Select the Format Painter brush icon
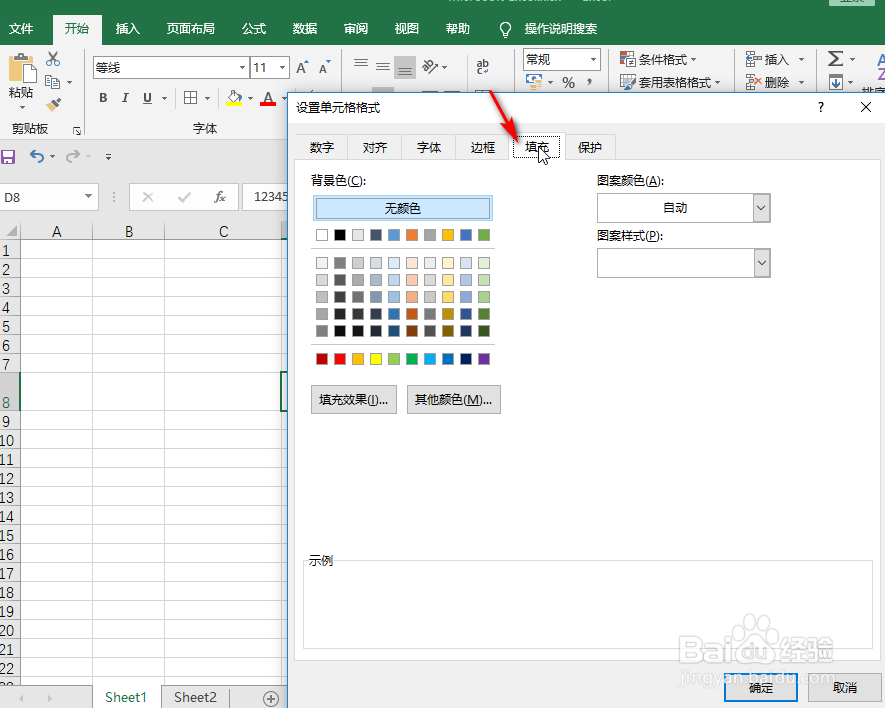The height and width of the screenshot is (708, 885). coord(53,104)
